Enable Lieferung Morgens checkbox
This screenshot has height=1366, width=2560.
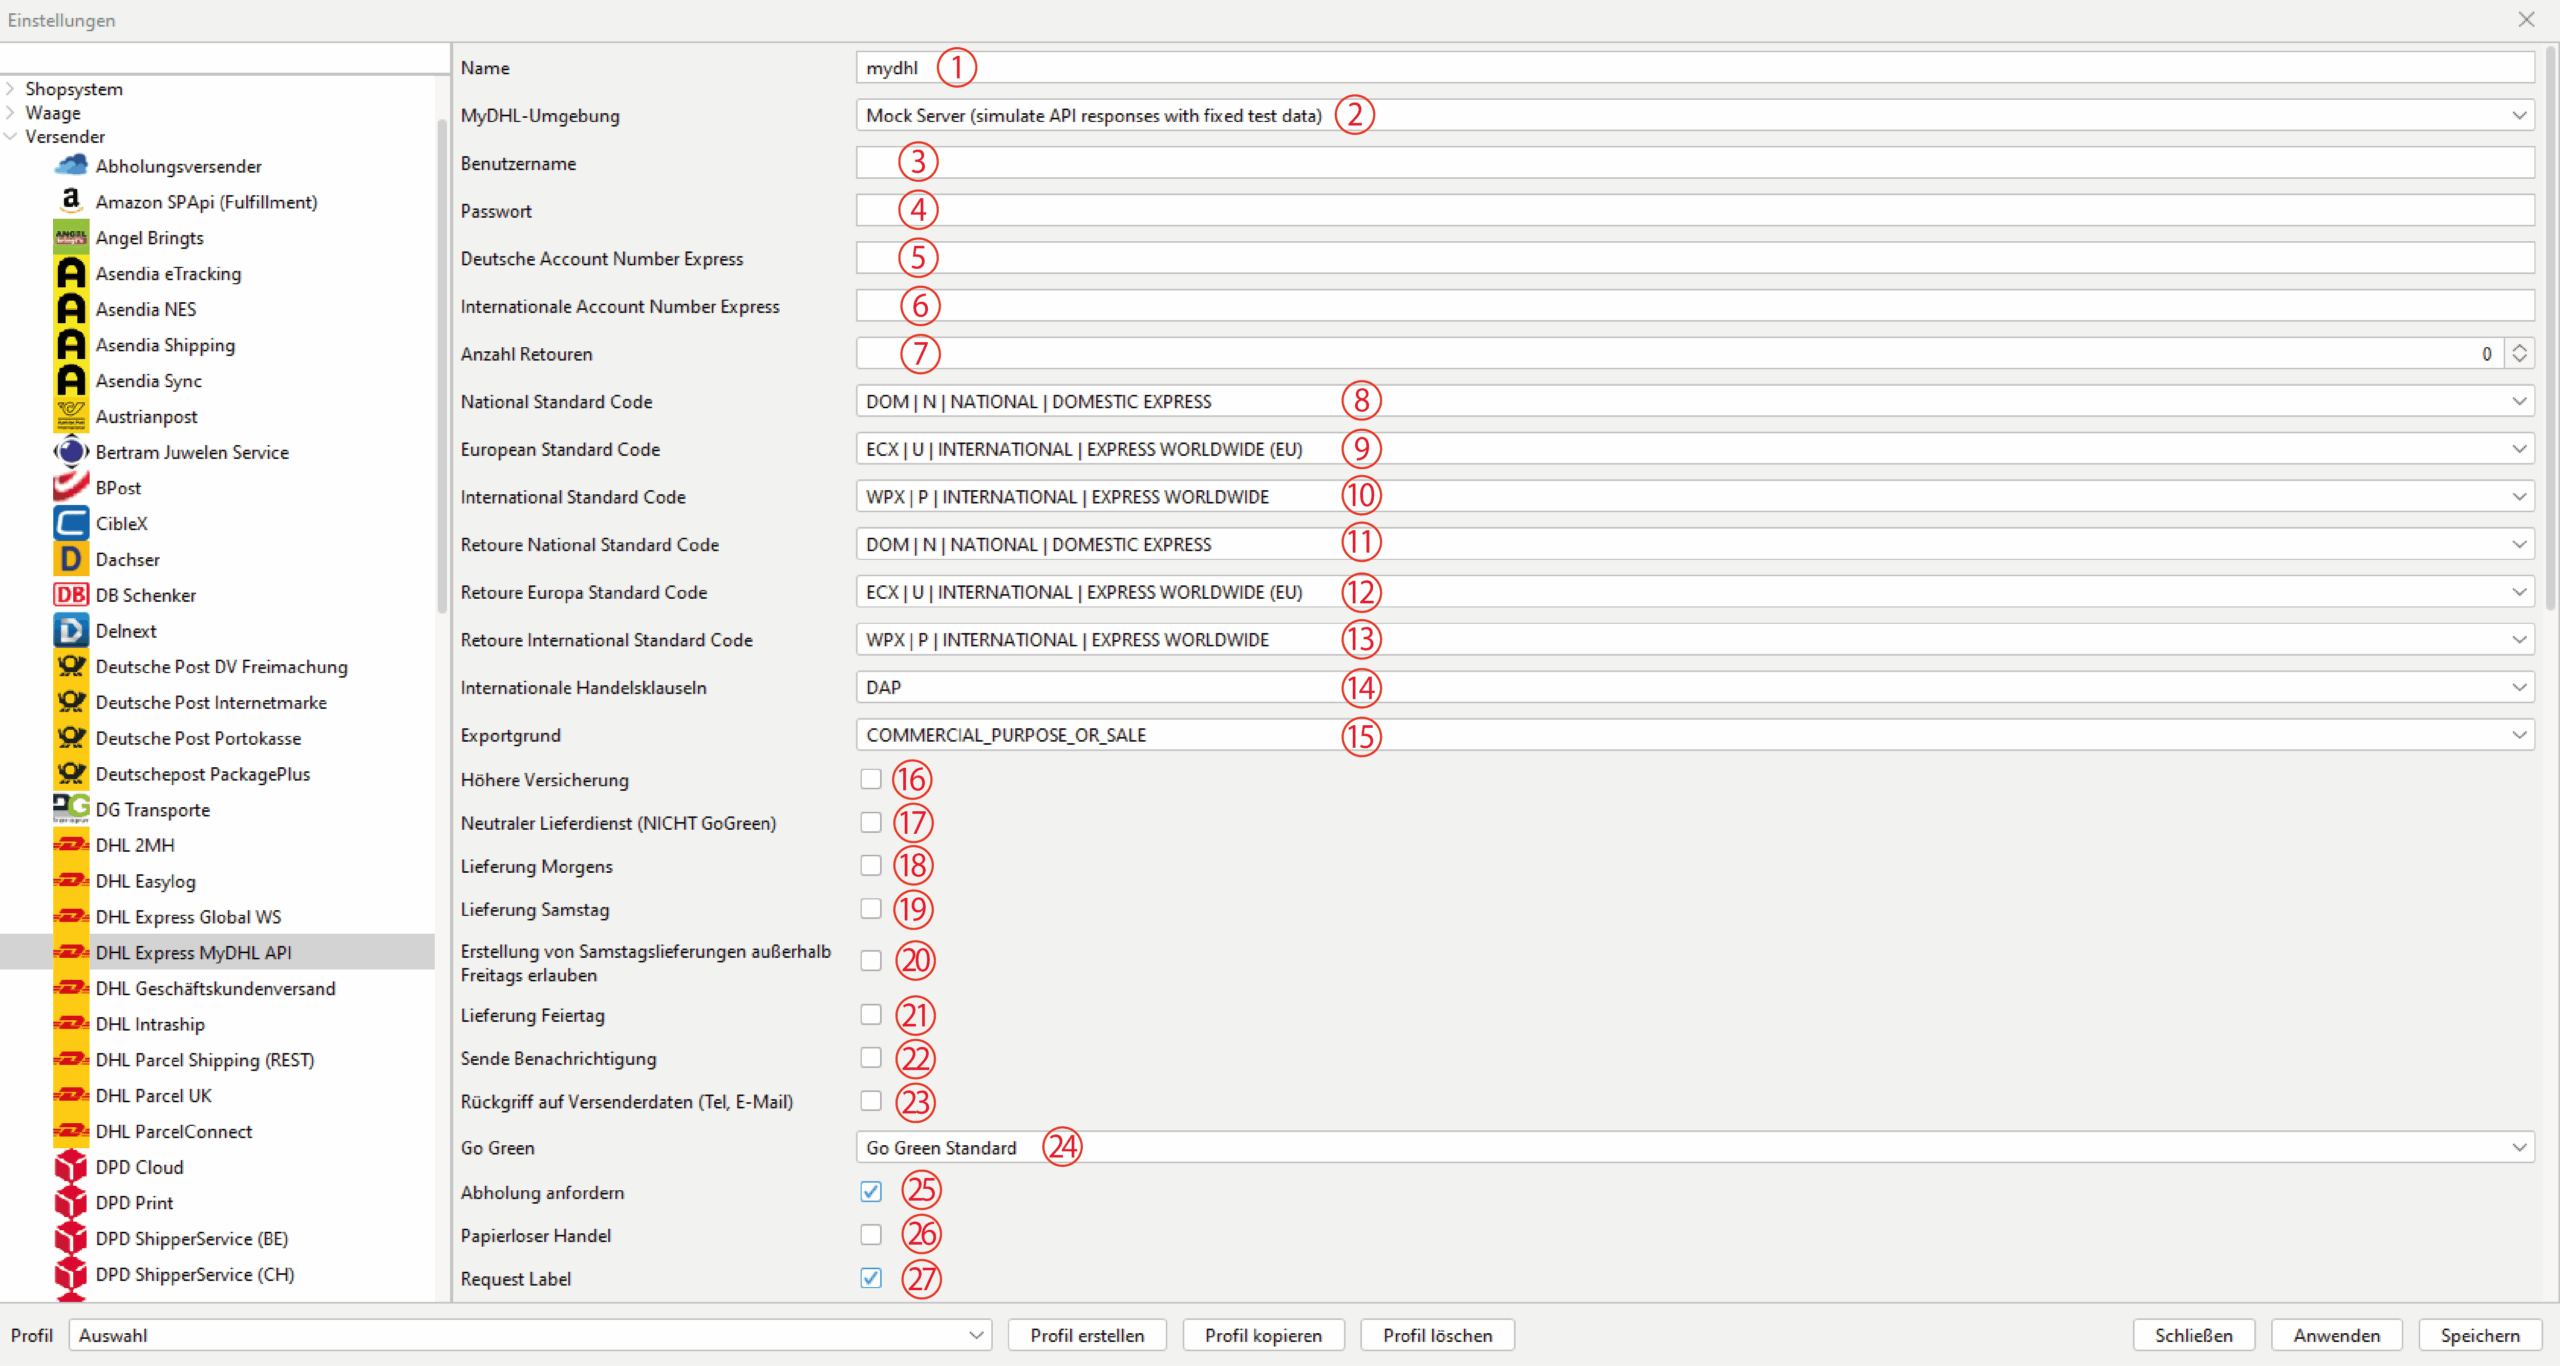(x=871, y=865)
